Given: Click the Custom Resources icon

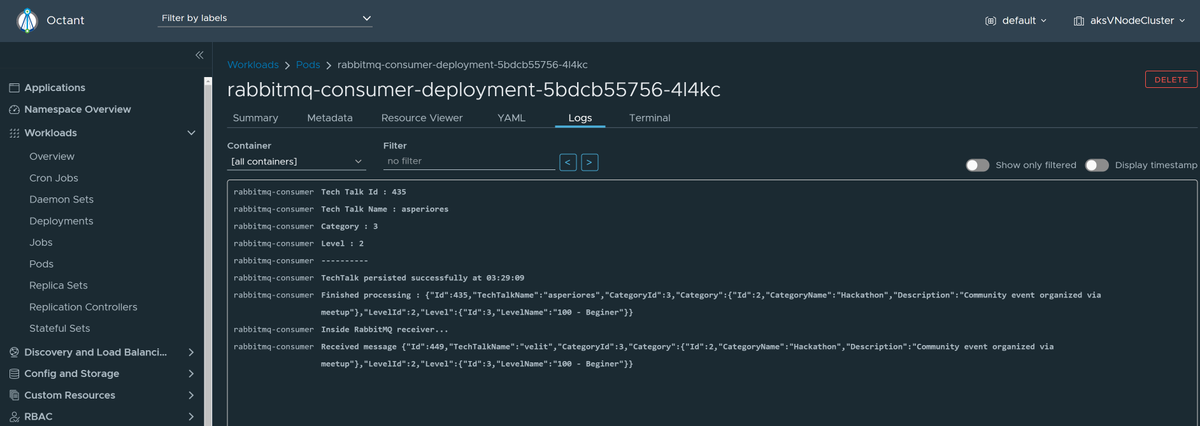Looking at the screenshot, I should coord(15,396).
